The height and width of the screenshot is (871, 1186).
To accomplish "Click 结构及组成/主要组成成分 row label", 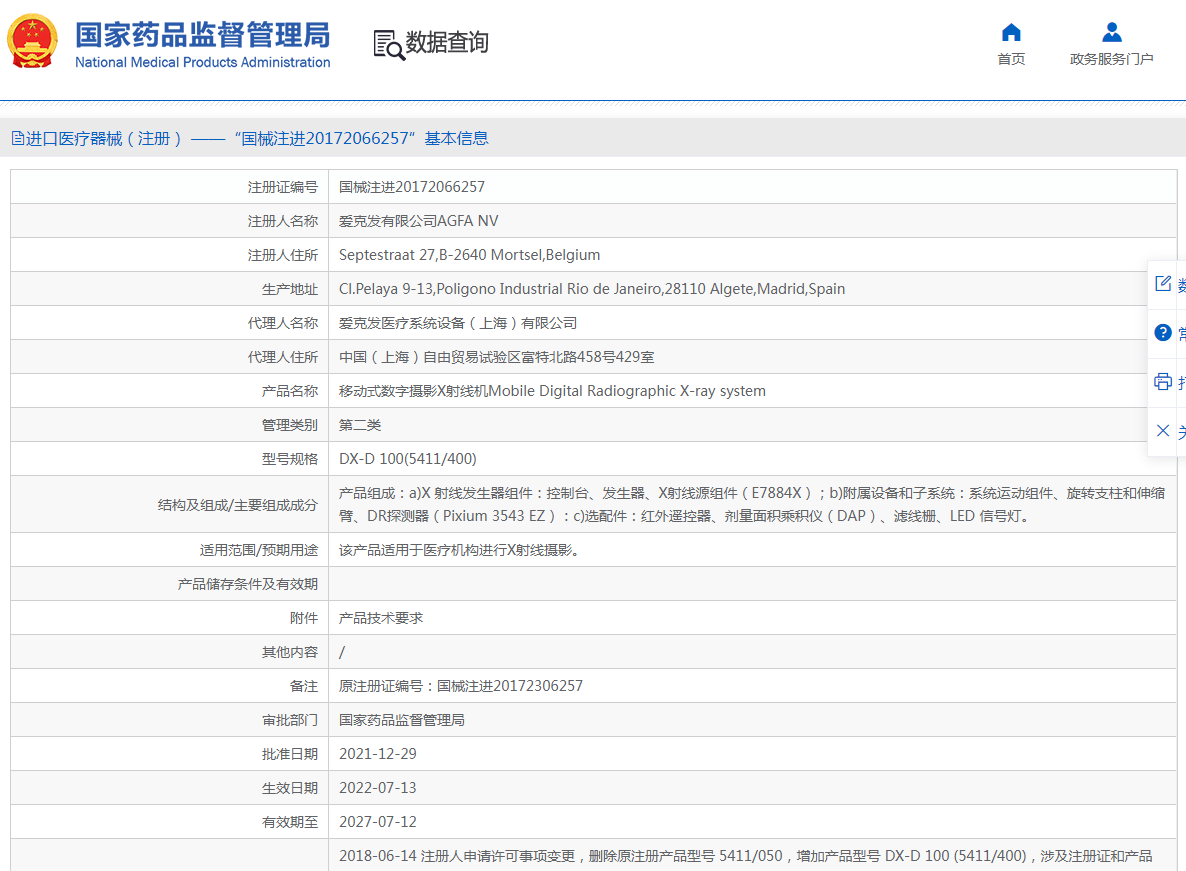I will 238,504.
